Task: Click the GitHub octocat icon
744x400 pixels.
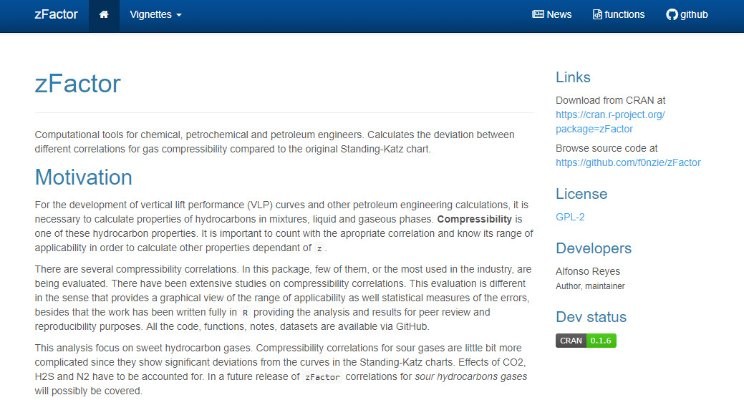Action: click(x=672, y=15)
